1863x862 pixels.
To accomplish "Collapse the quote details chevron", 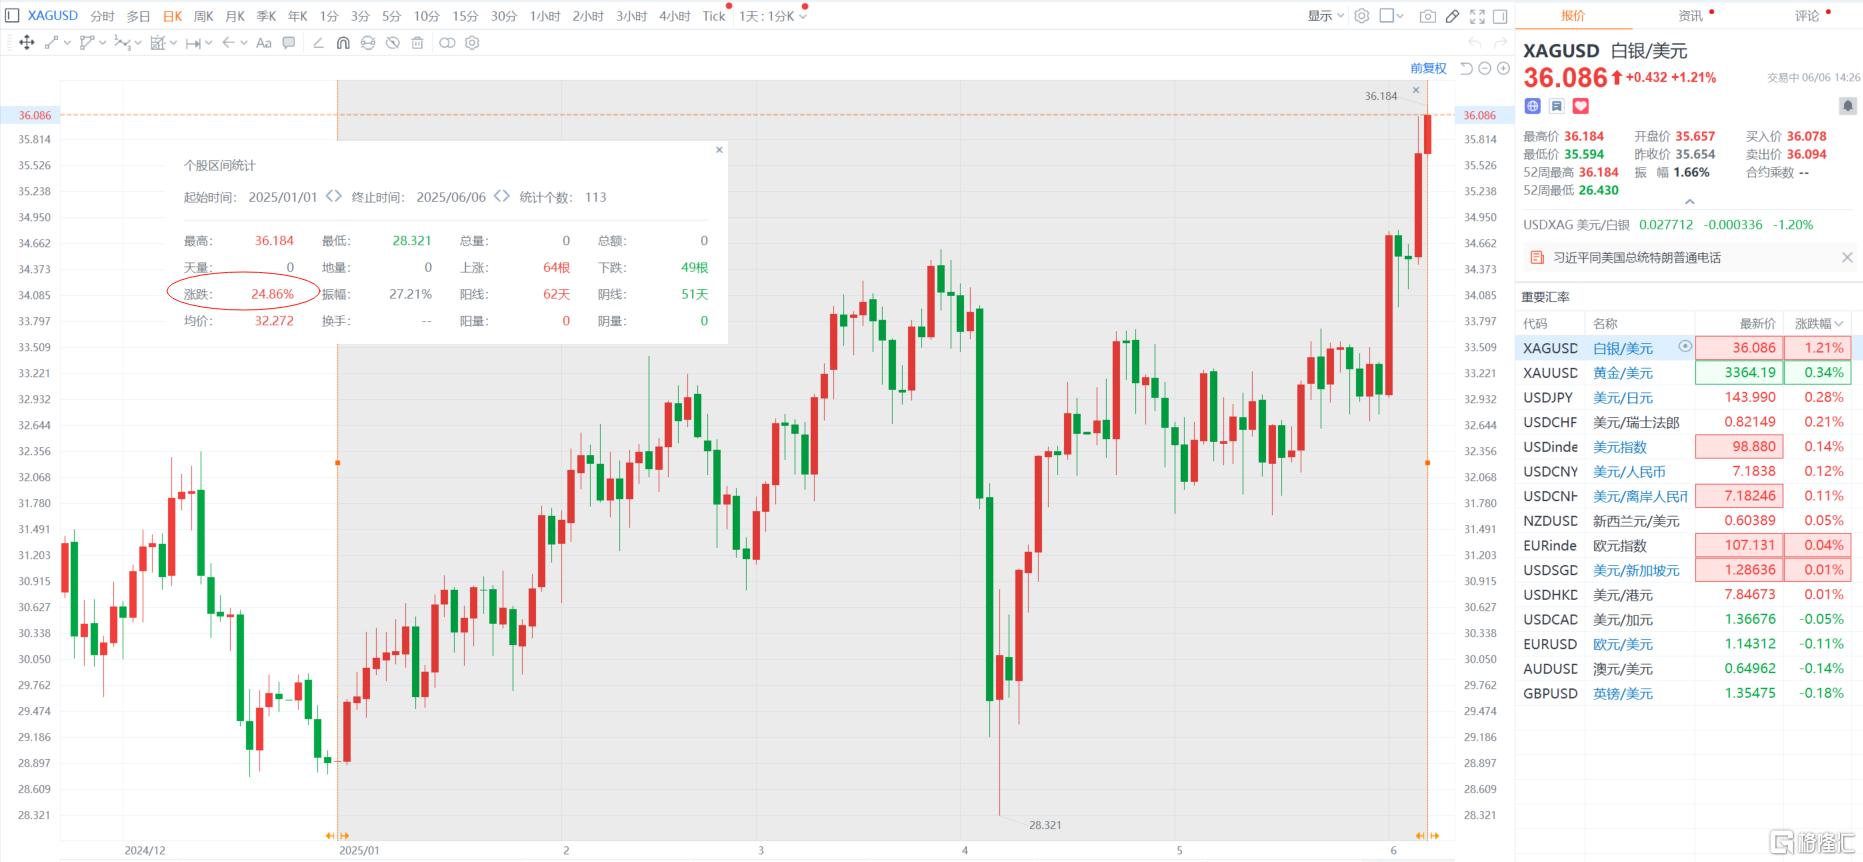I will point(1689,201).
